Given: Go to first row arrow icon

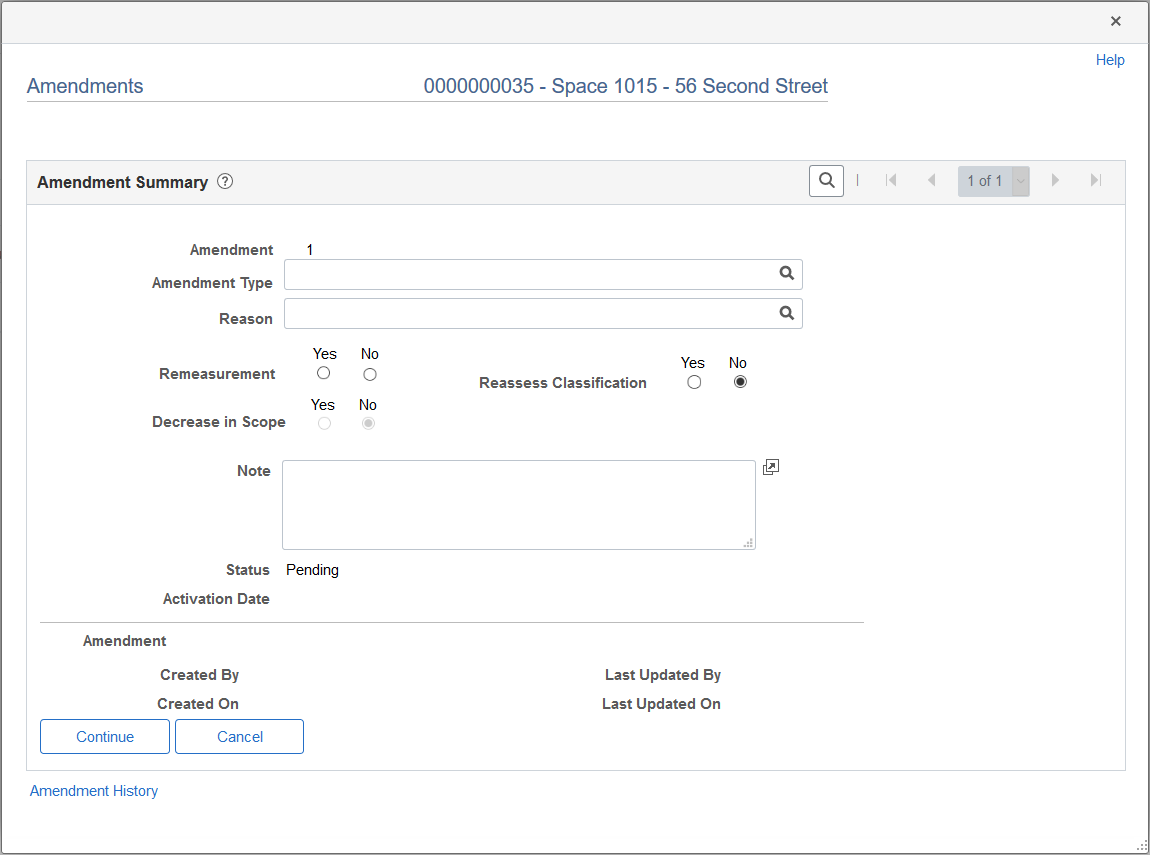Looking at the screenshot, I should click(891, 180).
